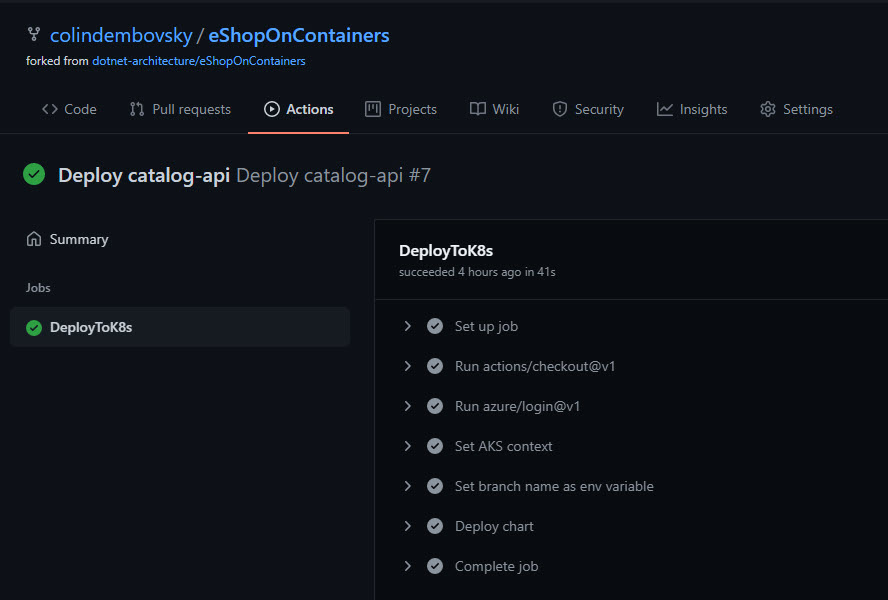Click check icon of Complete job step
The width and height of the screenshot is (888, 600).
(x=435, y=566)
